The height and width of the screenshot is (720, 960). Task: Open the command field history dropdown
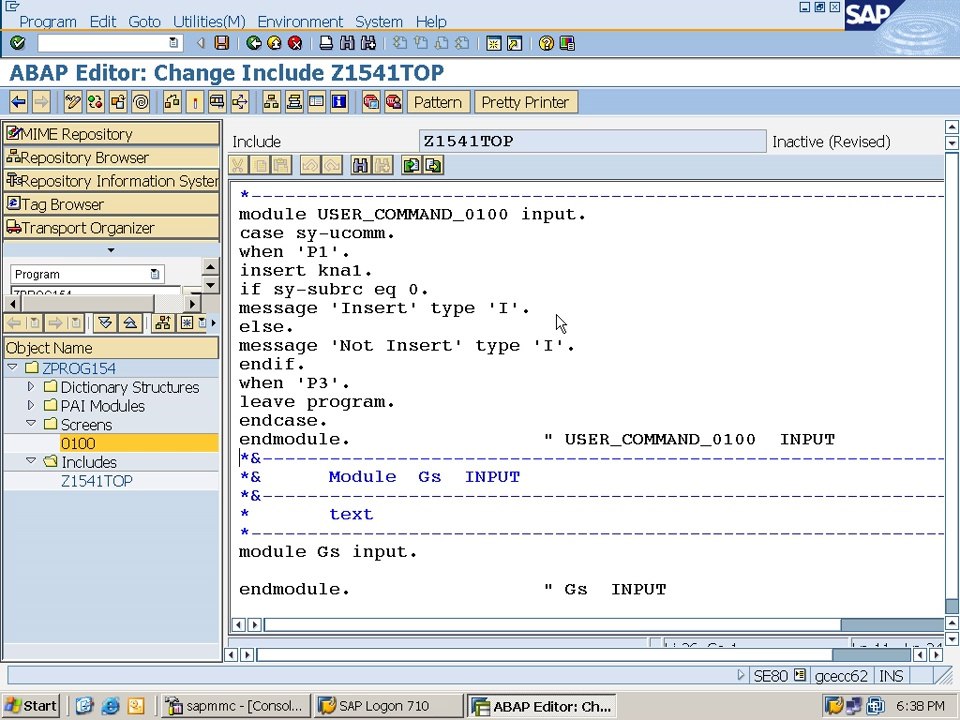pos(173,43)
